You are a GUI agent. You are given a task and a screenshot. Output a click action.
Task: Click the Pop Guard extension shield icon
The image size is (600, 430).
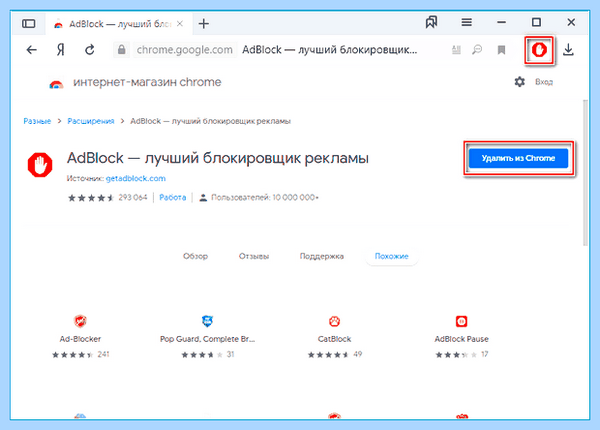pyautogui.click(x=207, y=321)
